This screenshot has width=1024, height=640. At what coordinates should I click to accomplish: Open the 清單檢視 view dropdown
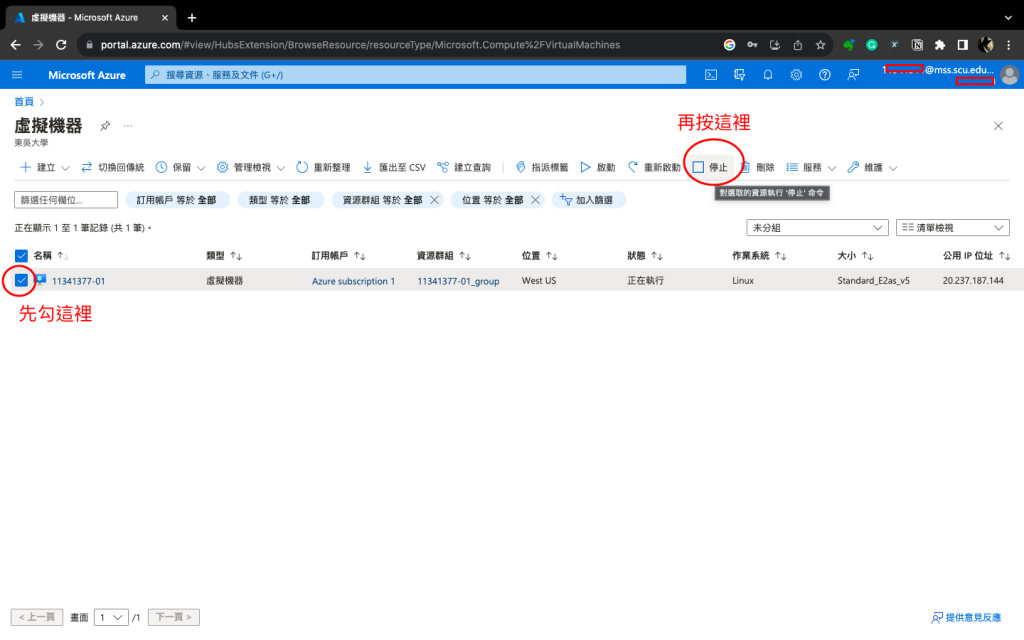953,227
